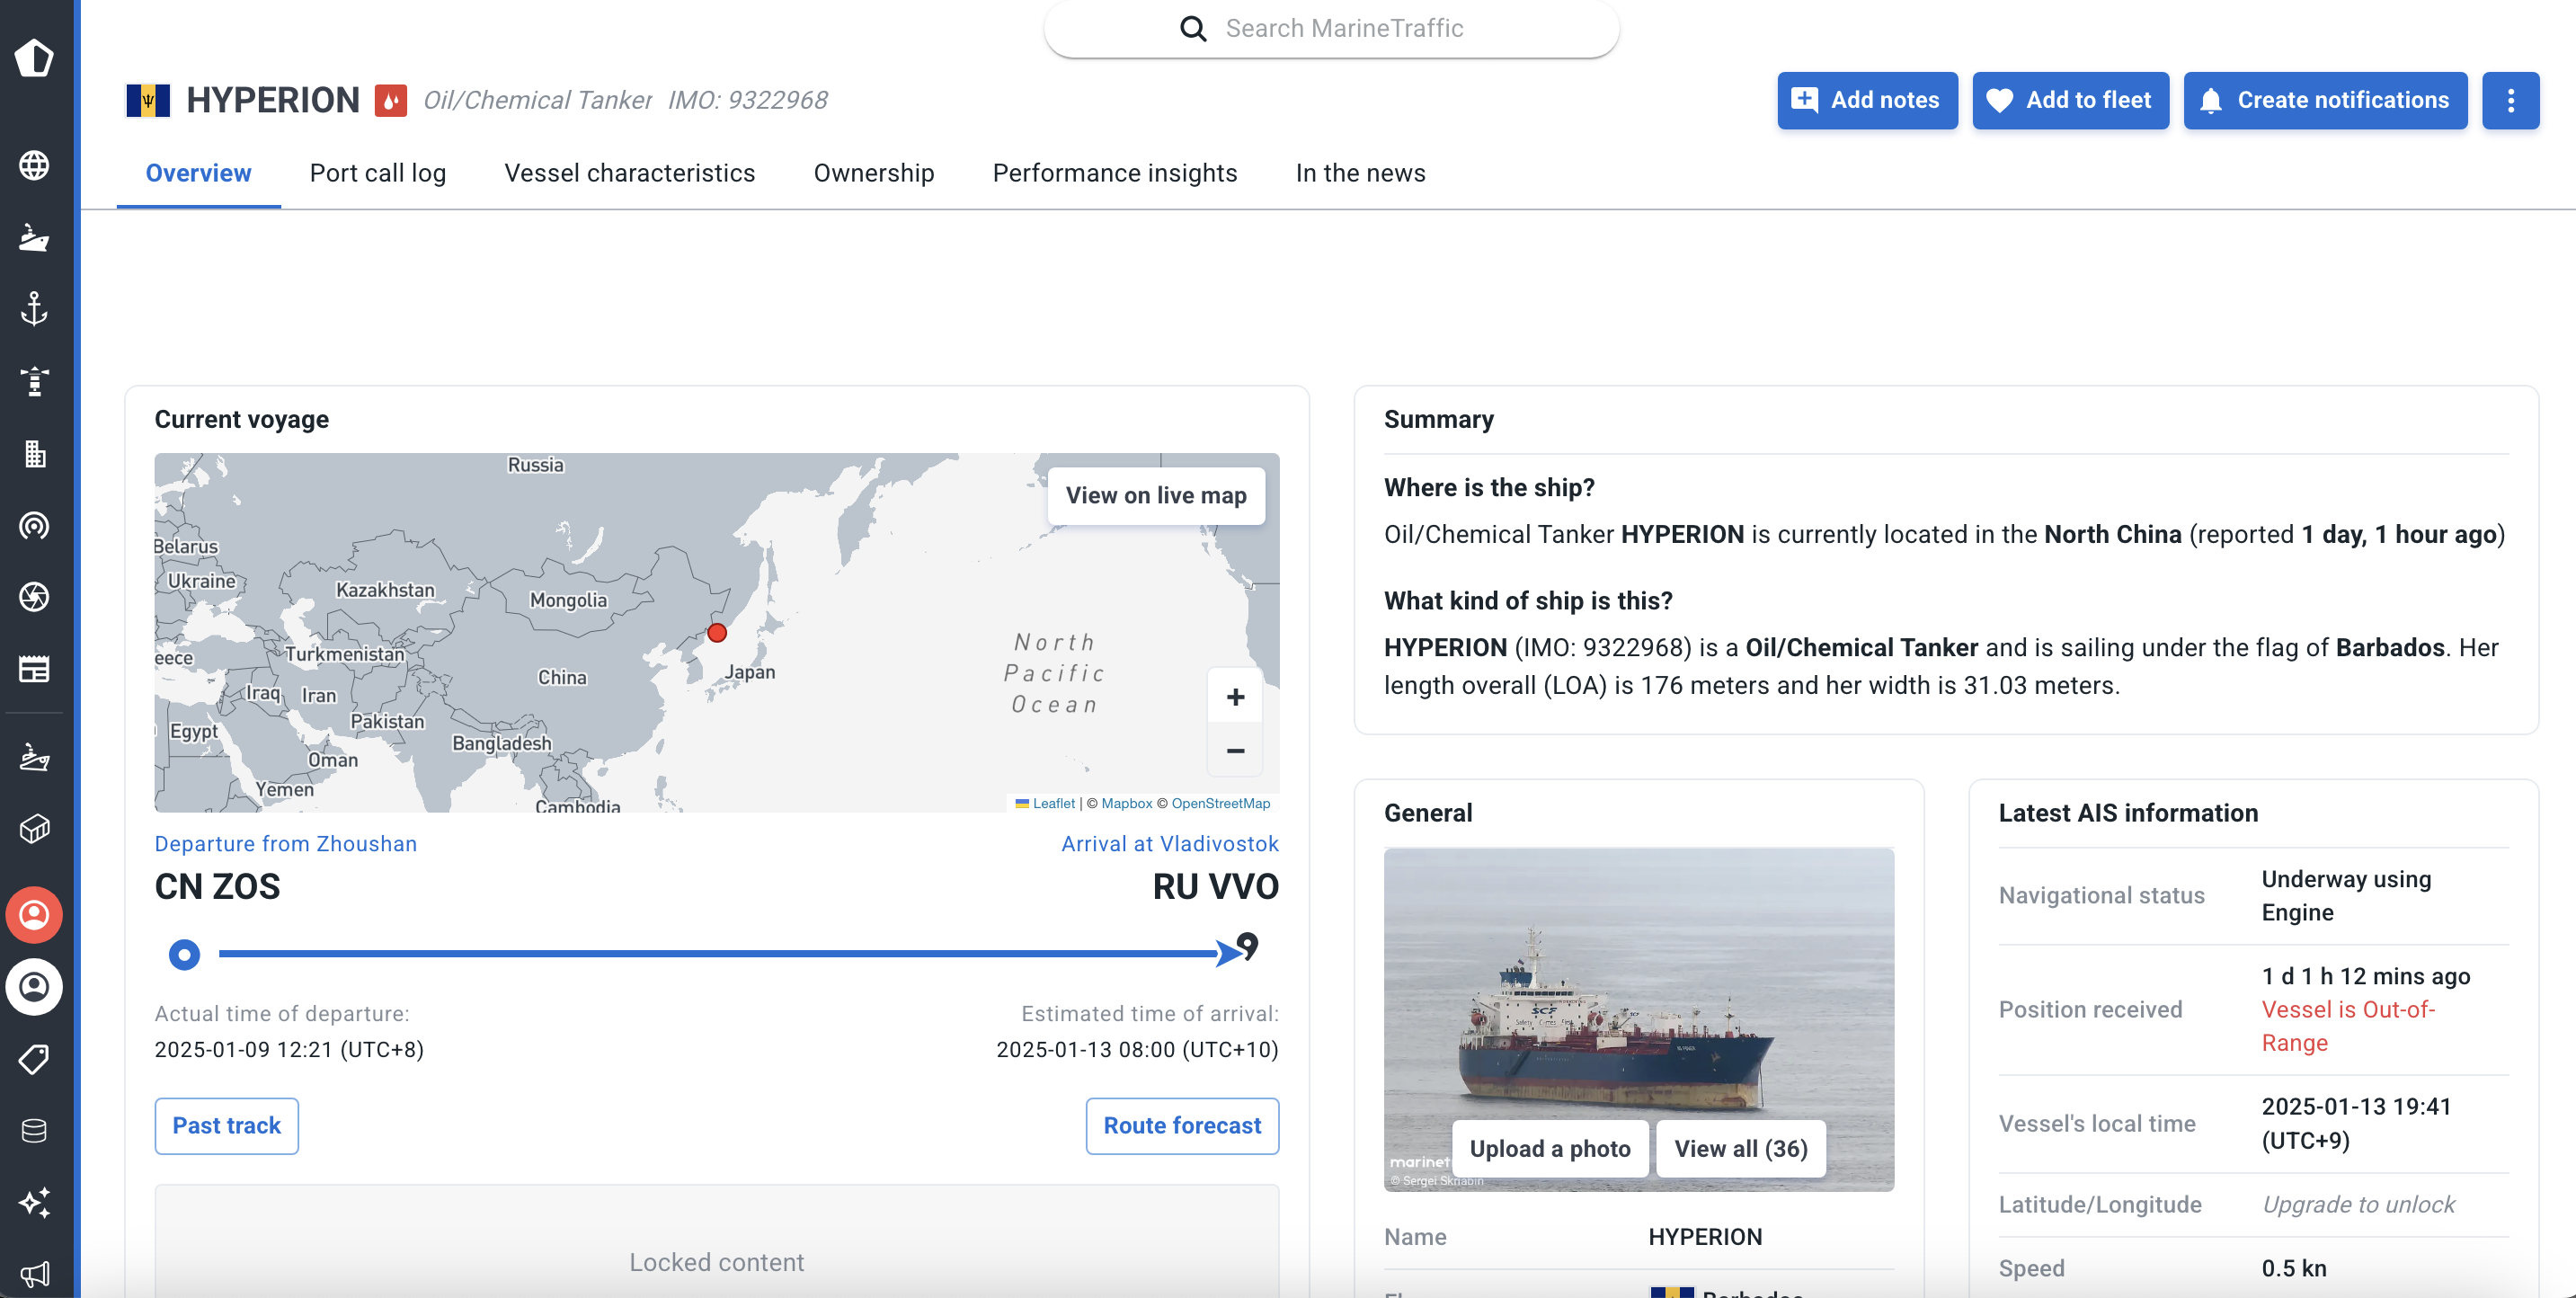Viewport: 2576px width, 1298px height.
Task: Click the red user account icon
Action: (x=35, y=915)
